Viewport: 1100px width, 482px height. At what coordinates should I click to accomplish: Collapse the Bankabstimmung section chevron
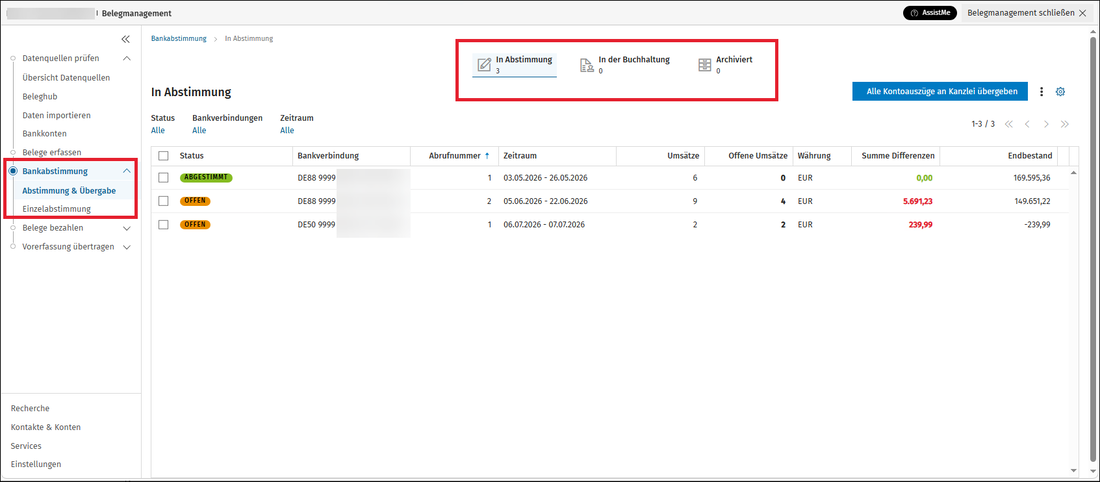(x=126, y=171)
